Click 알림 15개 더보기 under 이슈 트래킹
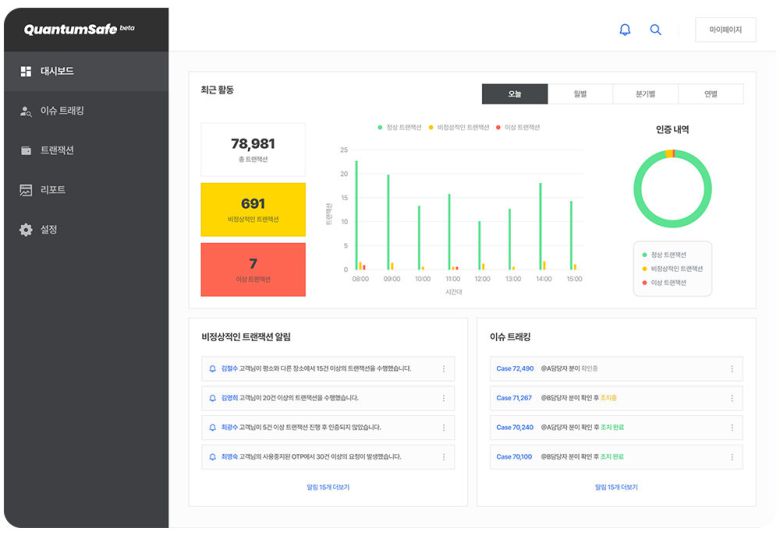The image size is (780, 535). tap(616, 487)
